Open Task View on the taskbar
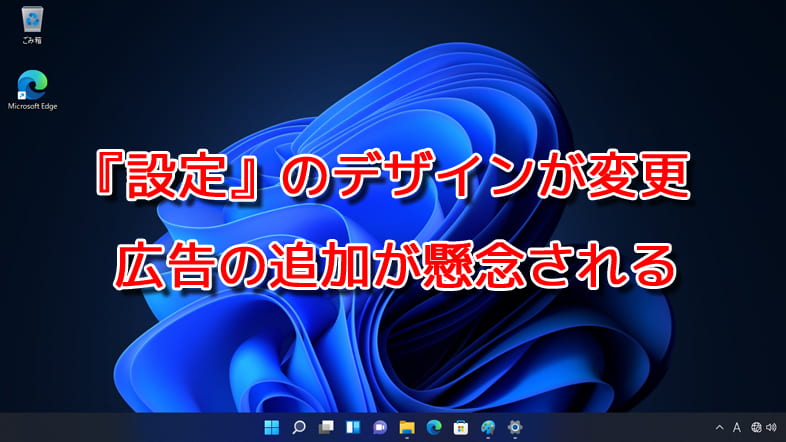786x442 pixels. [326, 427]
